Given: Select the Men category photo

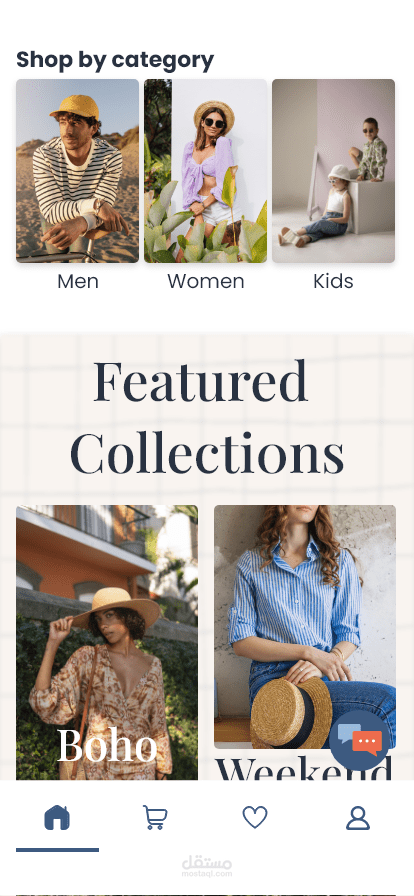Looking at the screenshot, I should click(x=77, y=171).
